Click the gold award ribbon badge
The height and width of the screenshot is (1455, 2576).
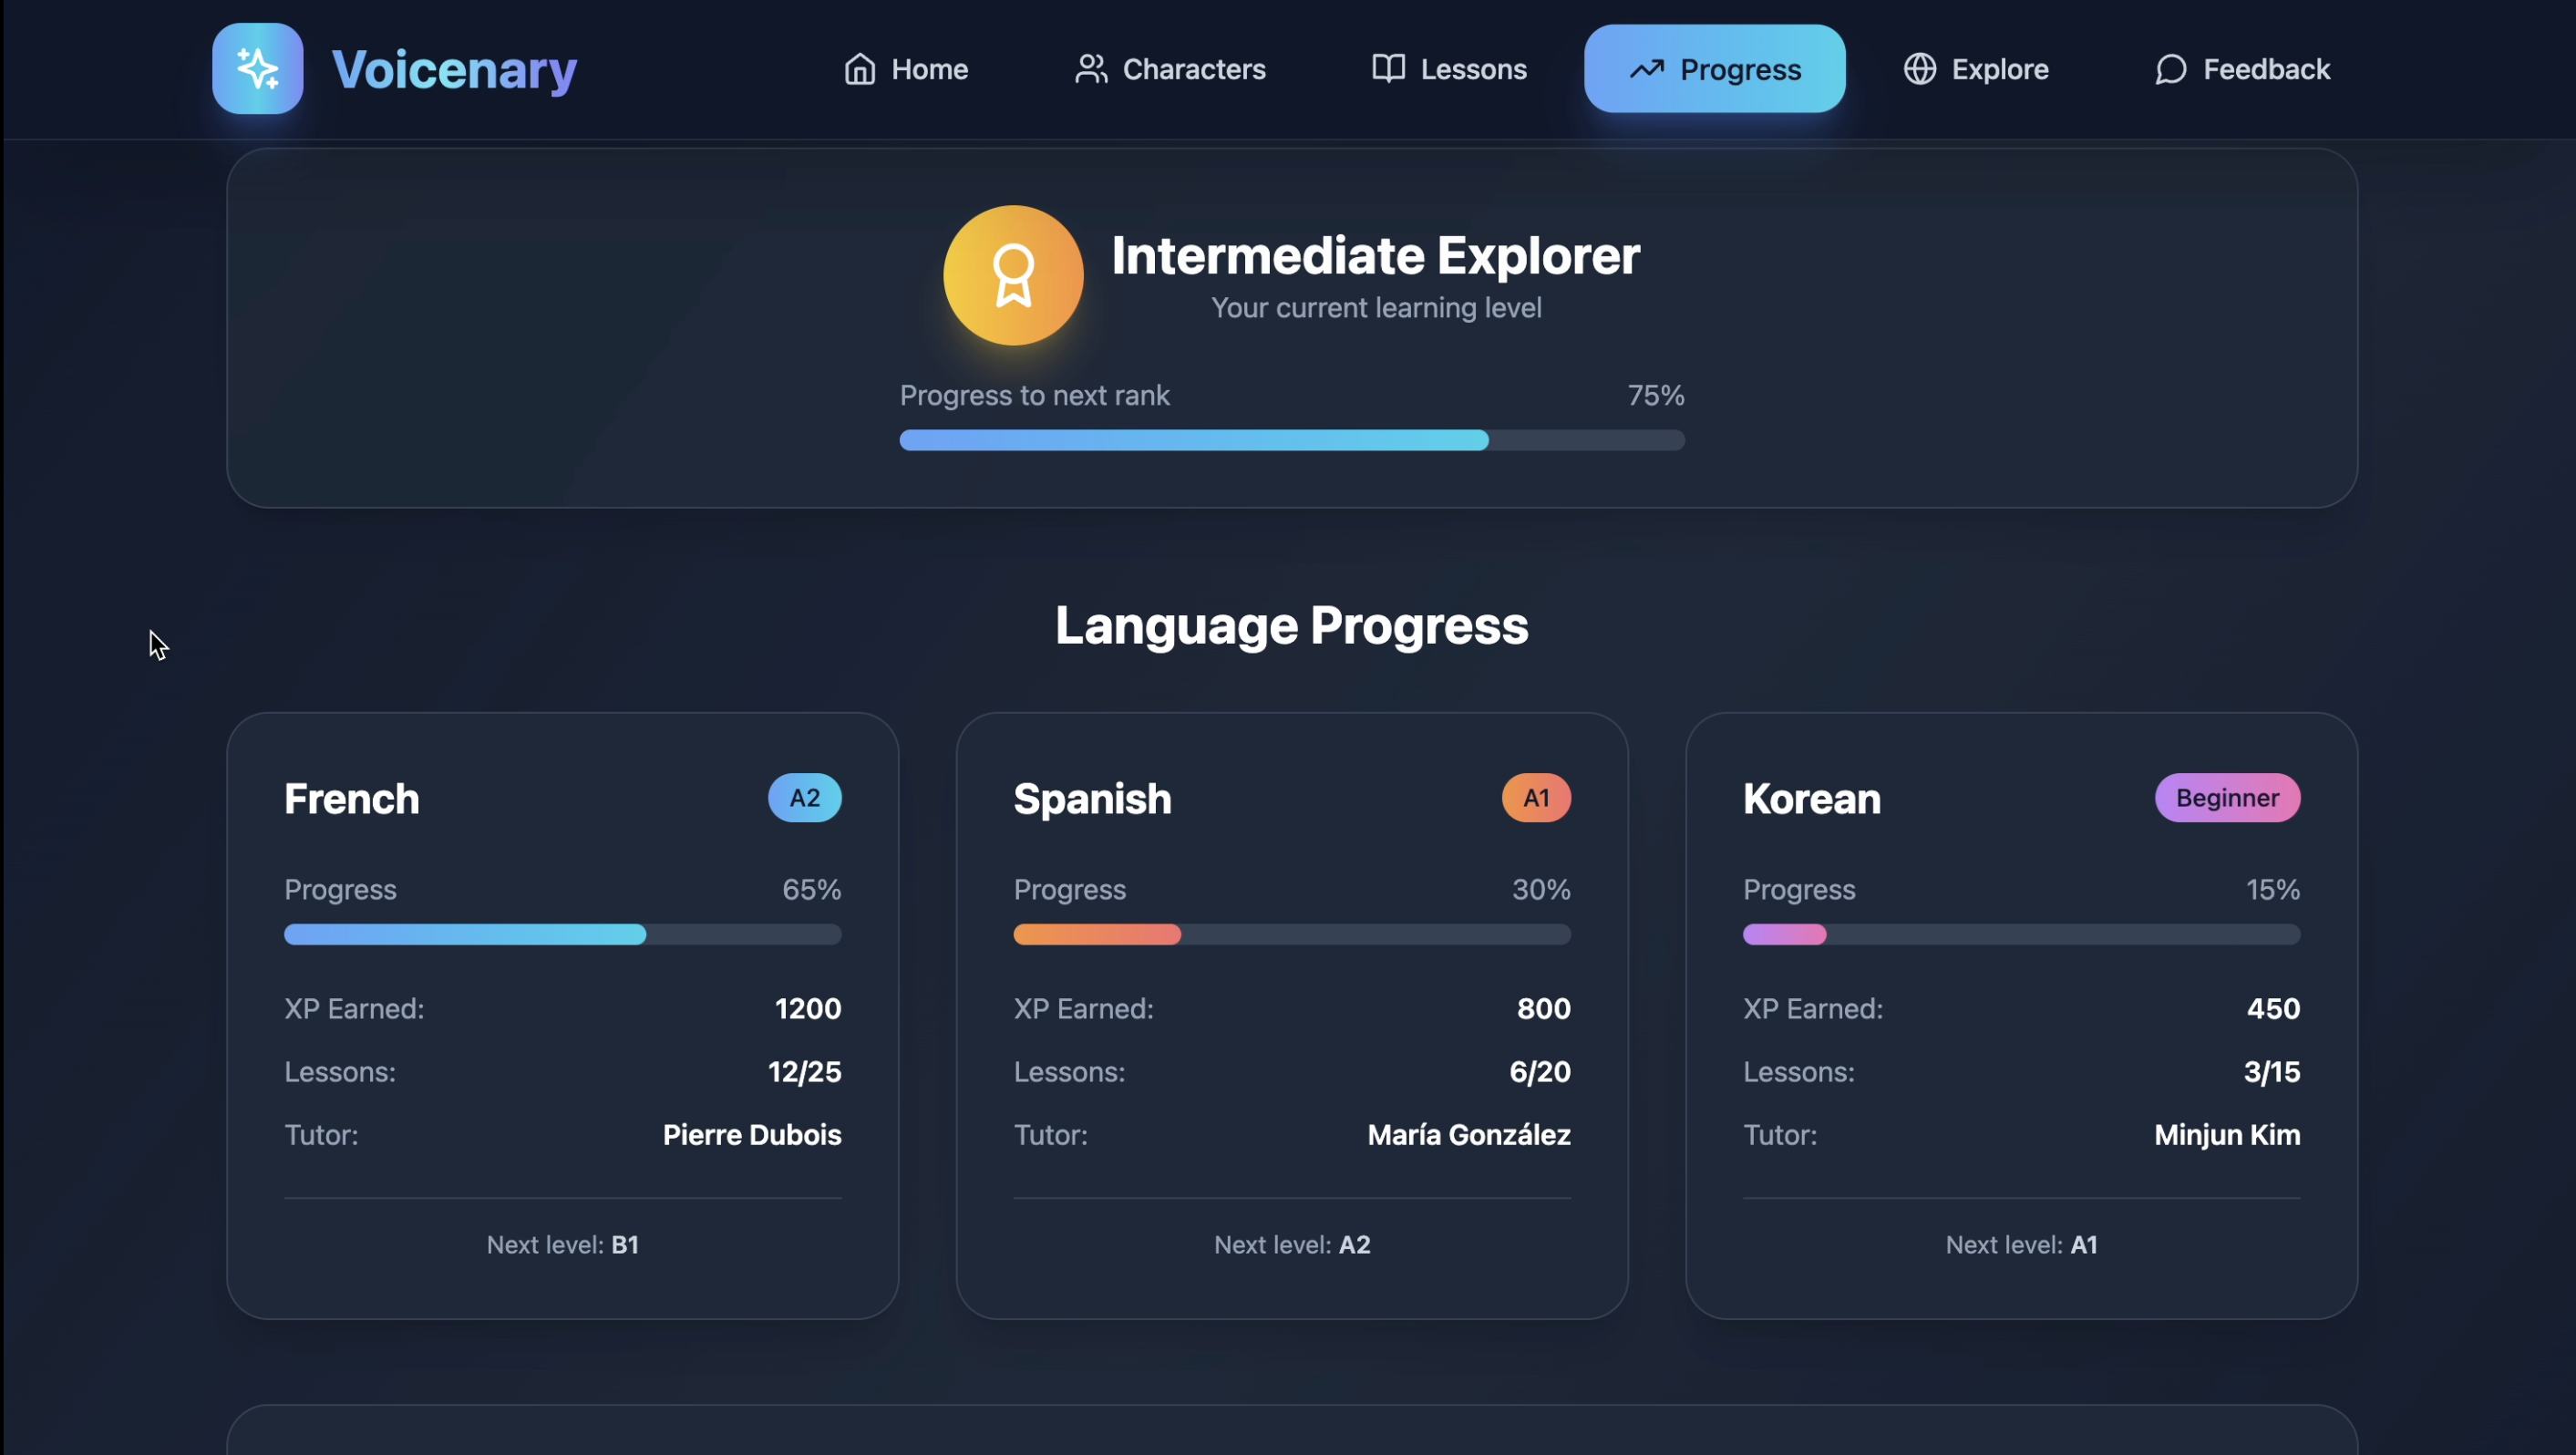(1012, 275)
